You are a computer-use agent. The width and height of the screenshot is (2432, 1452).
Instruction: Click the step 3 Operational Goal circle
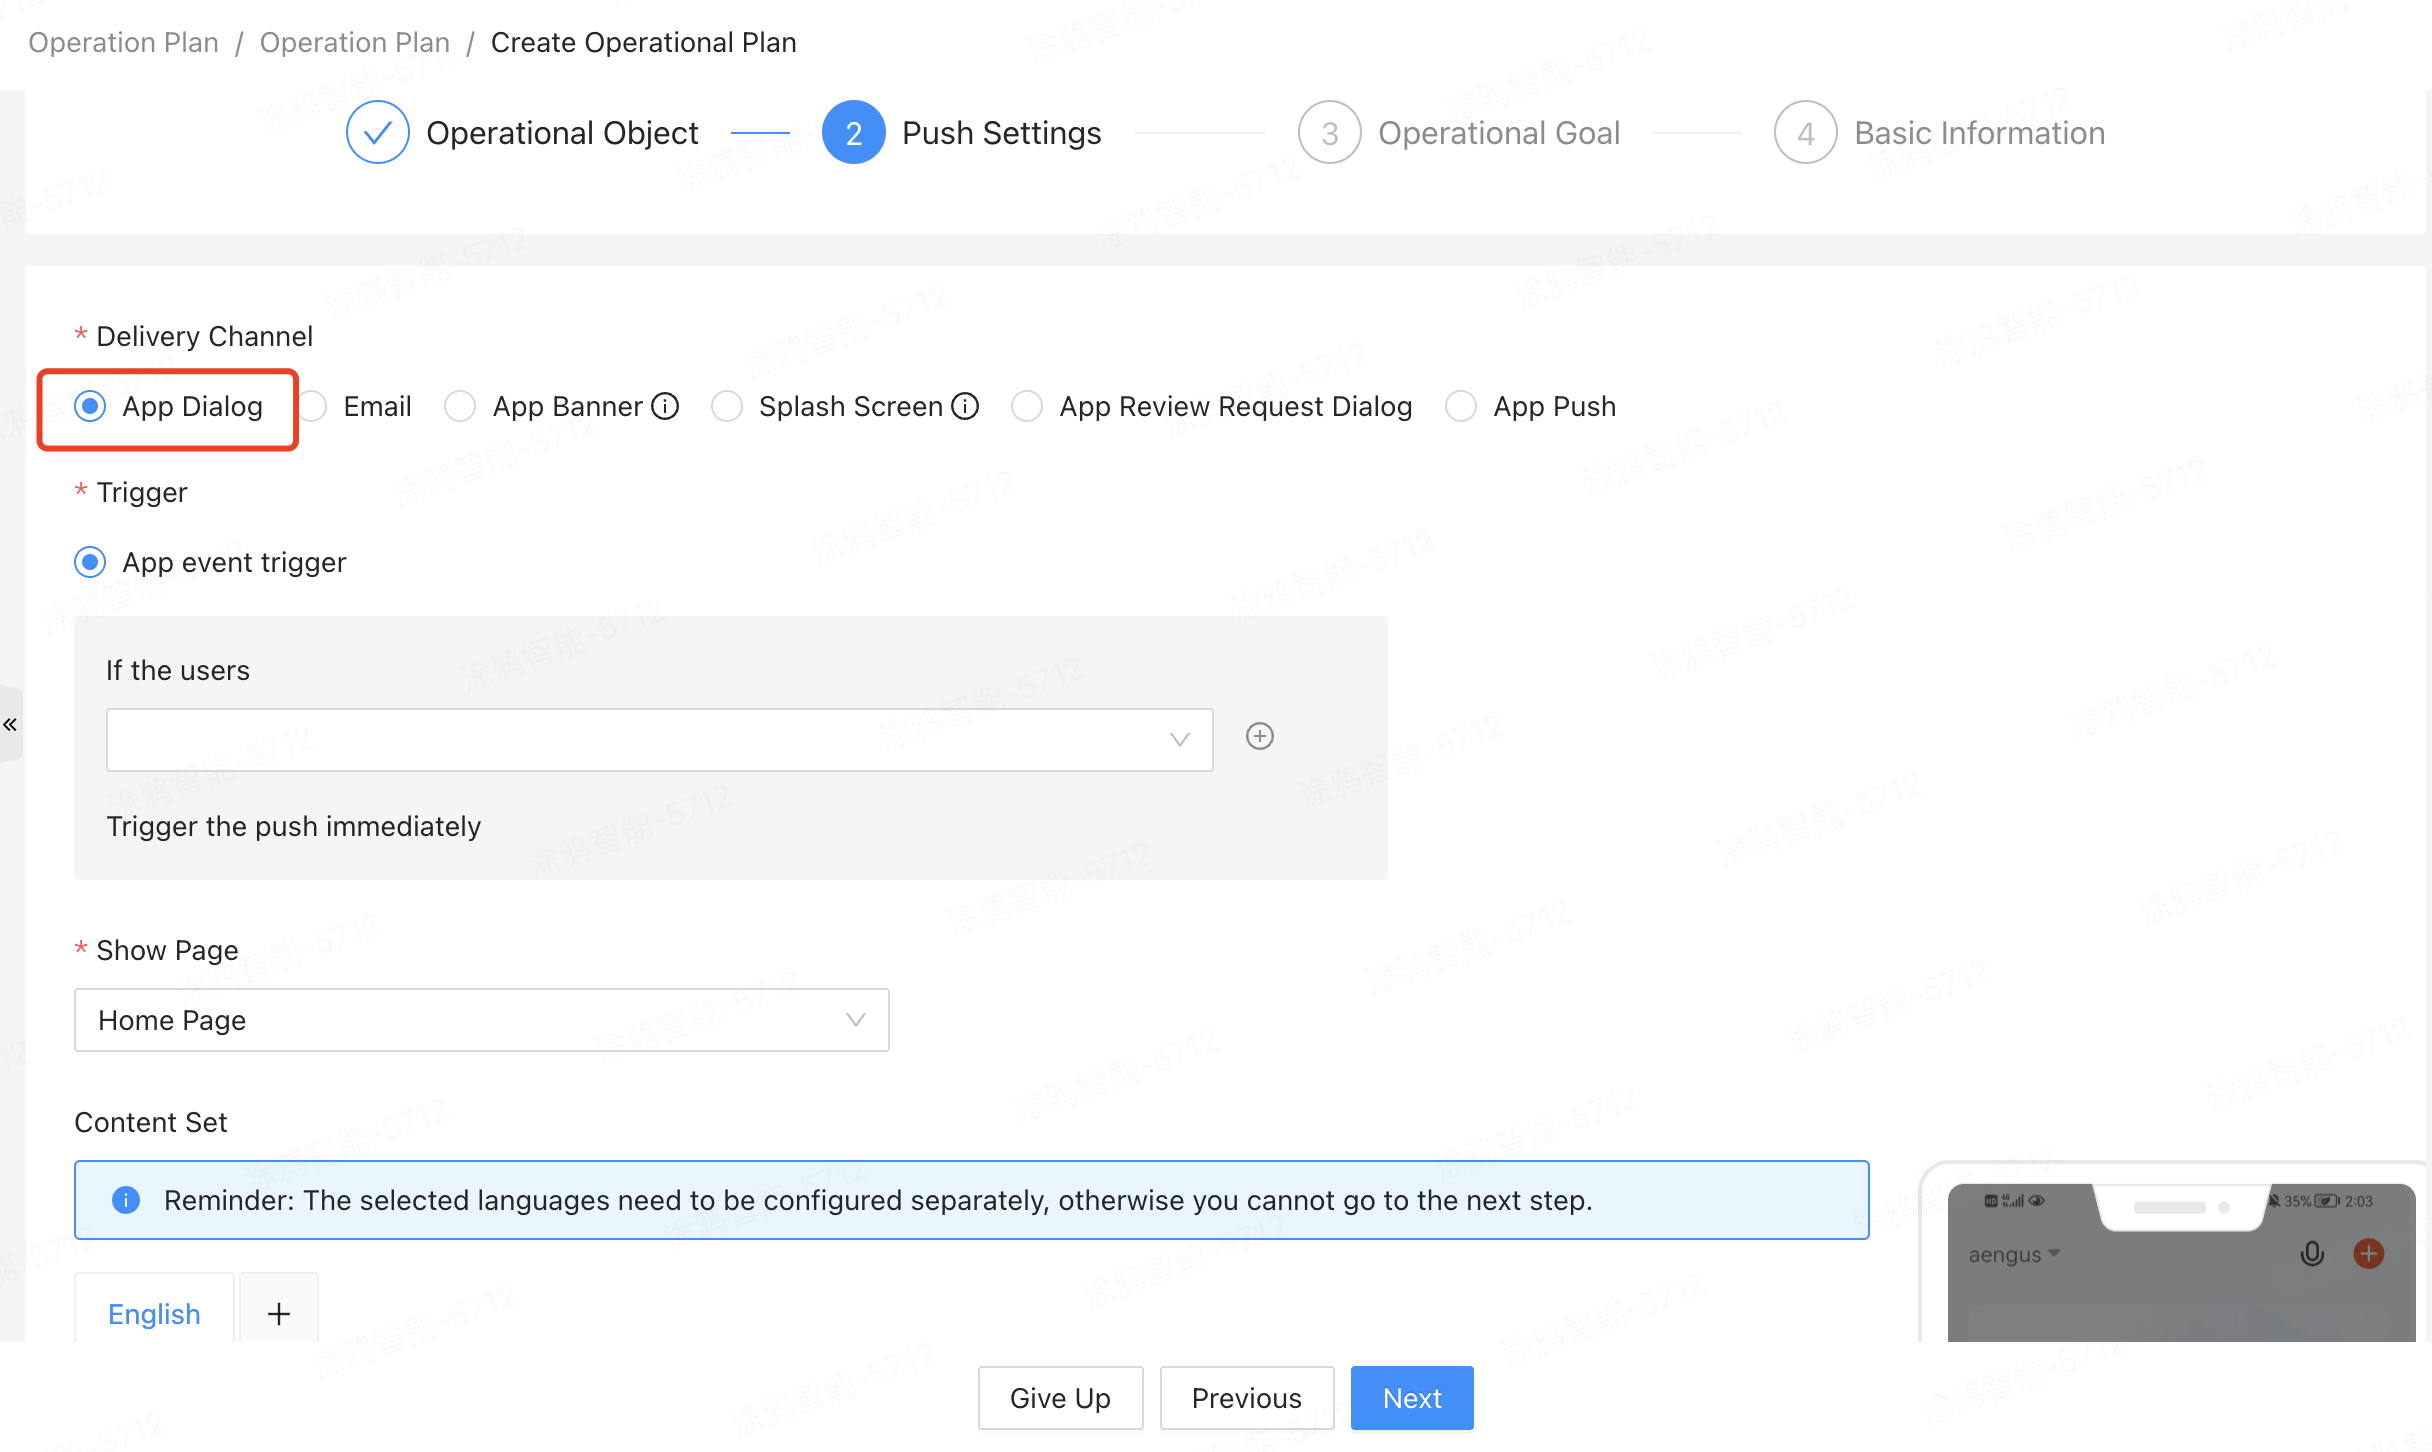tap(1329, 132)
